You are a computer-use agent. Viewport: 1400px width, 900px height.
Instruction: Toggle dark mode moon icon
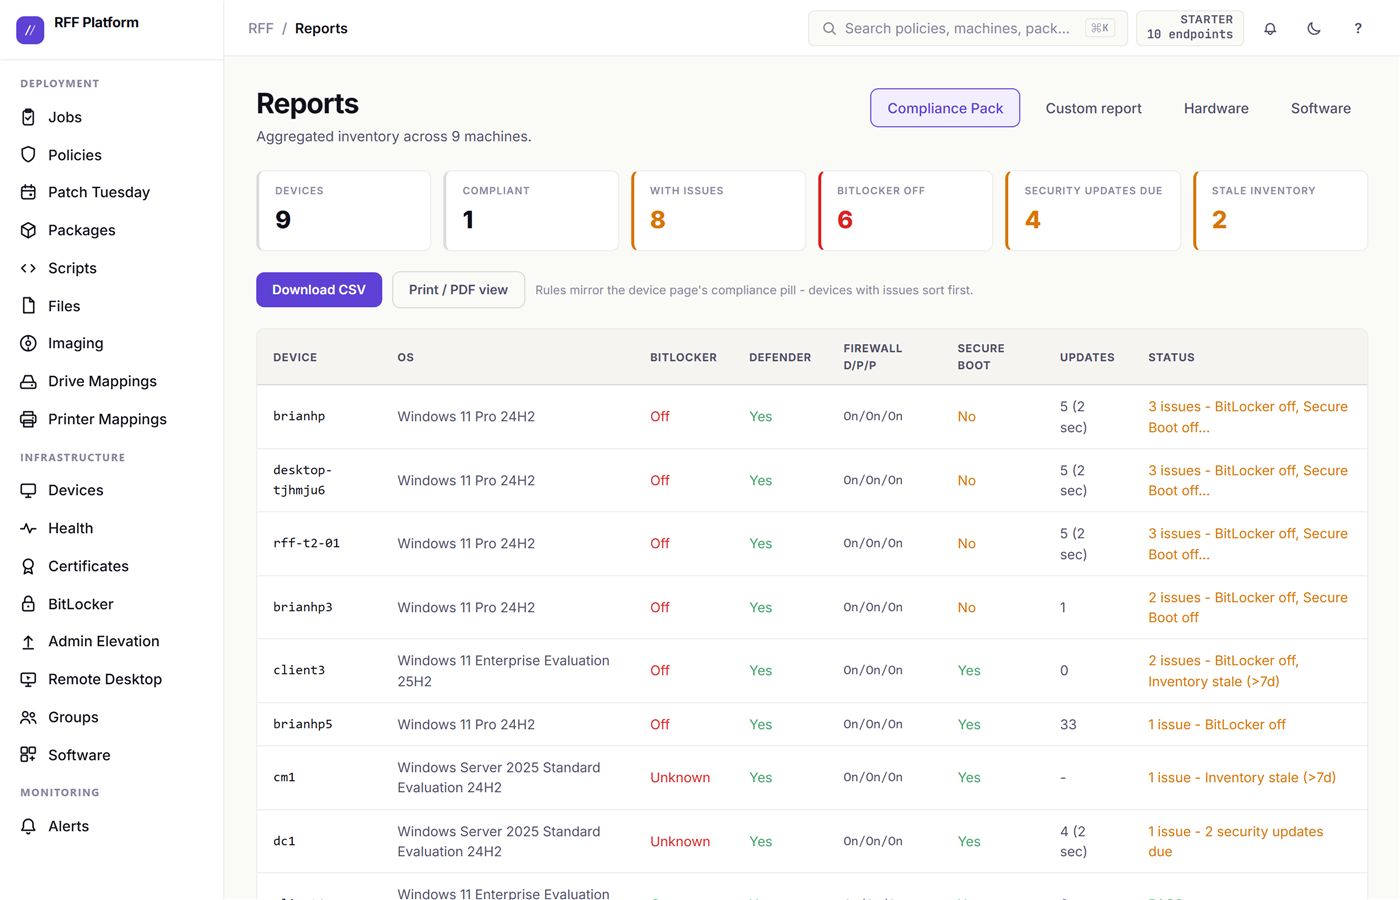(1314, 28)
